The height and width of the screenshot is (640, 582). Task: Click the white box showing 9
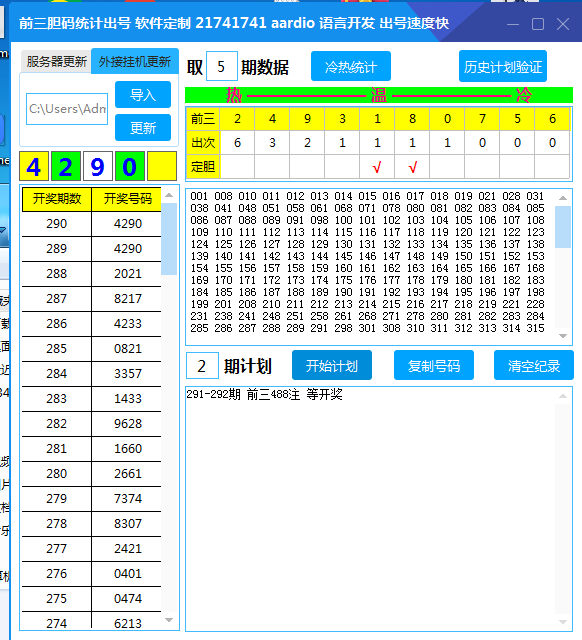[98, 166]
